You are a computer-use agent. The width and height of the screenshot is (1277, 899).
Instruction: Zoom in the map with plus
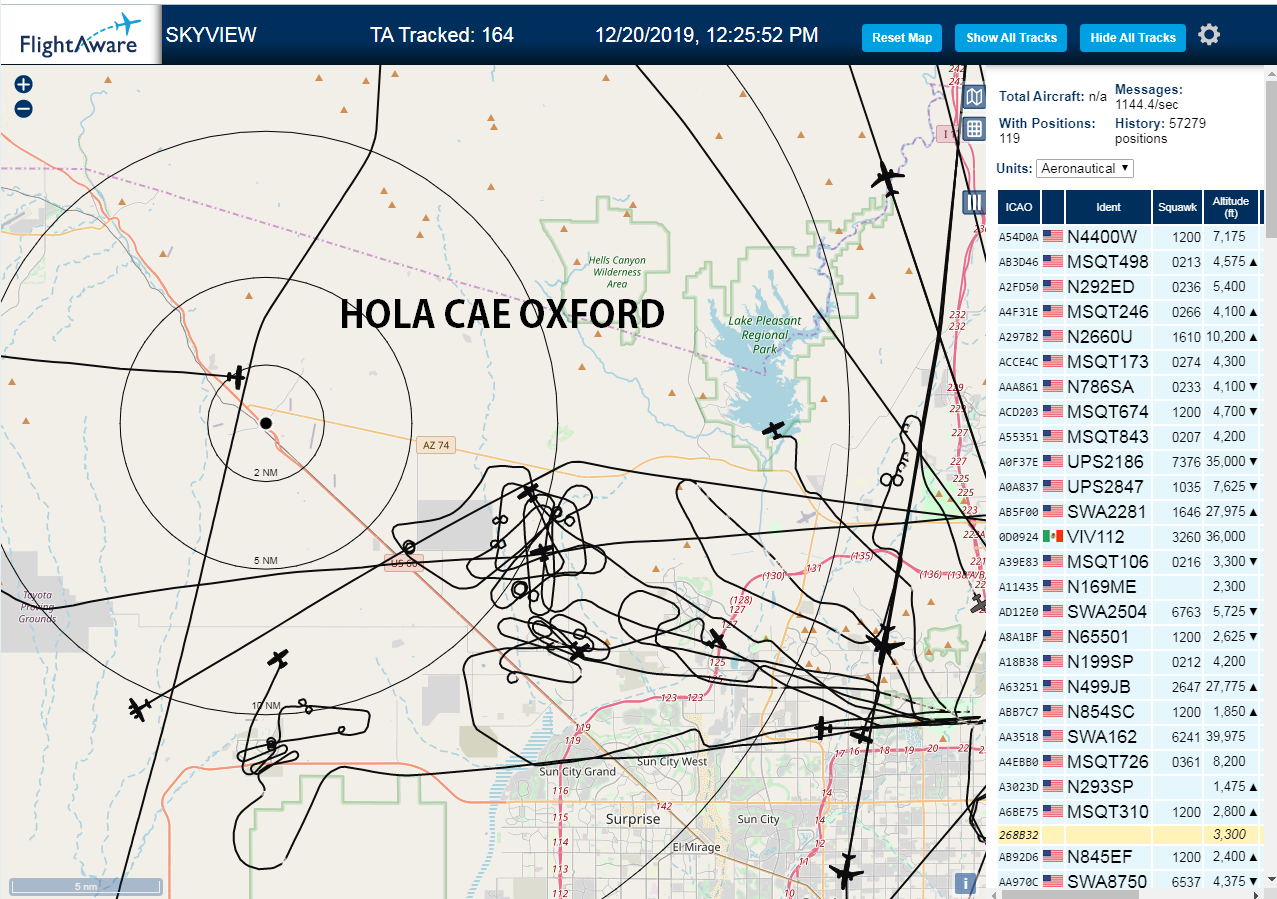point(24,85)
